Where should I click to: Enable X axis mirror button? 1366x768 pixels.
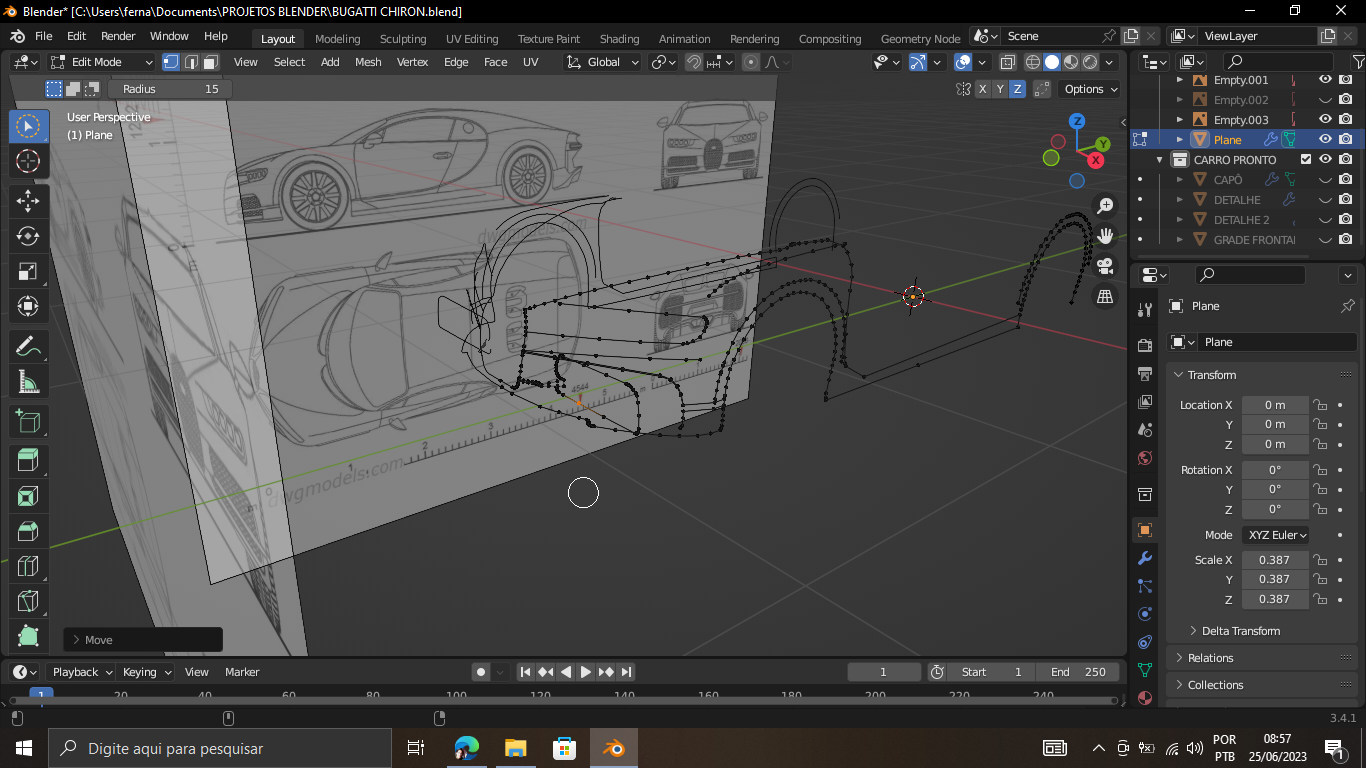[982, 89]
